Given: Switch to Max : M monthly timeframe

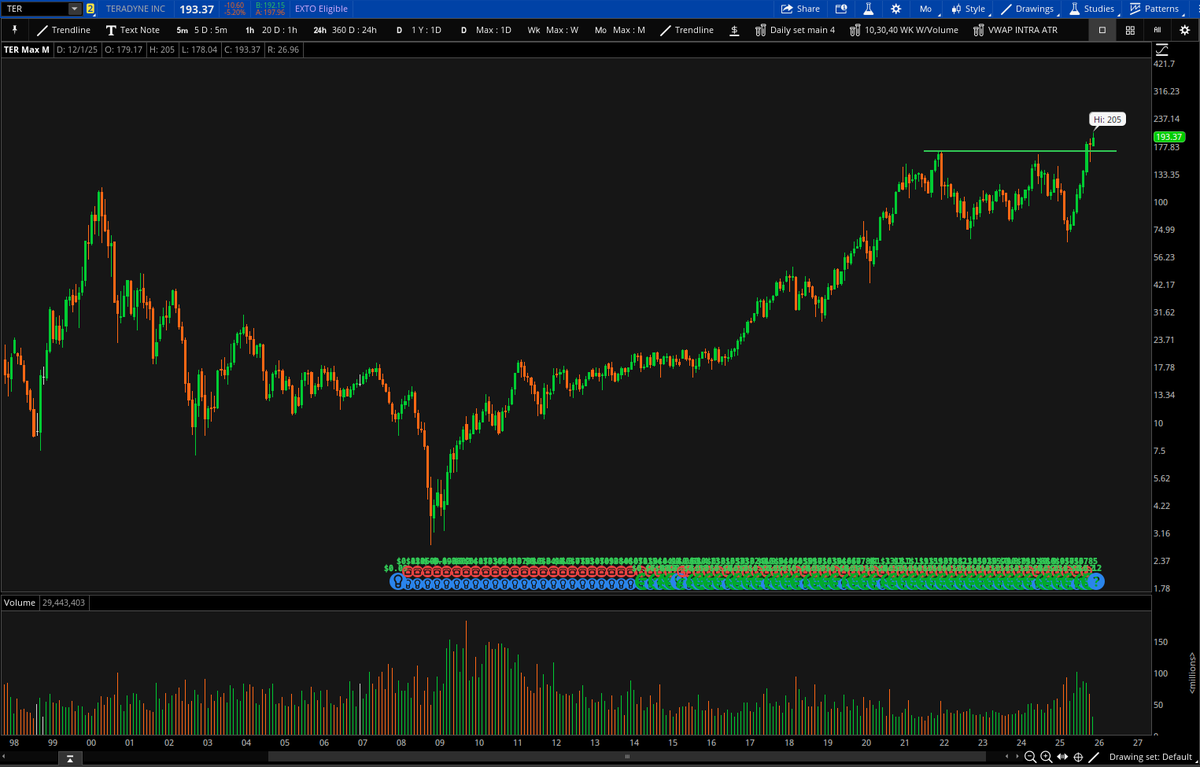Looking at the screenshot, I should click(x=620, y=30).
